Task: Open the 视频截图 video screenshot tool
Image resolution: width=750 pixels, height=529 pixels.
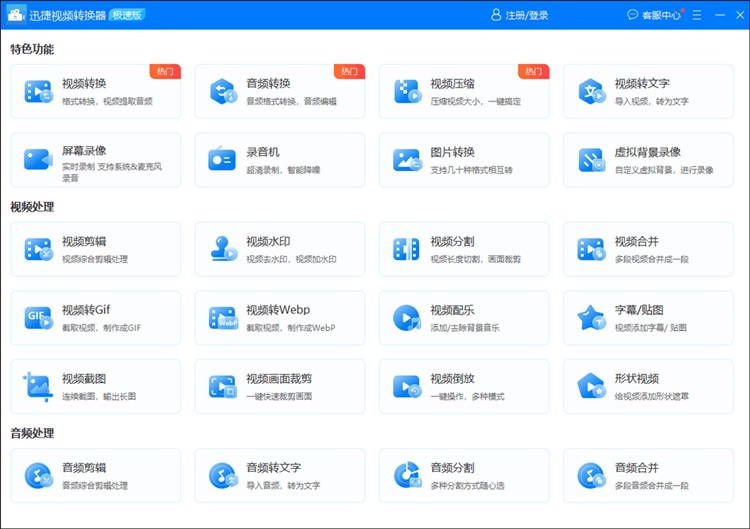Action: [95, 386]
